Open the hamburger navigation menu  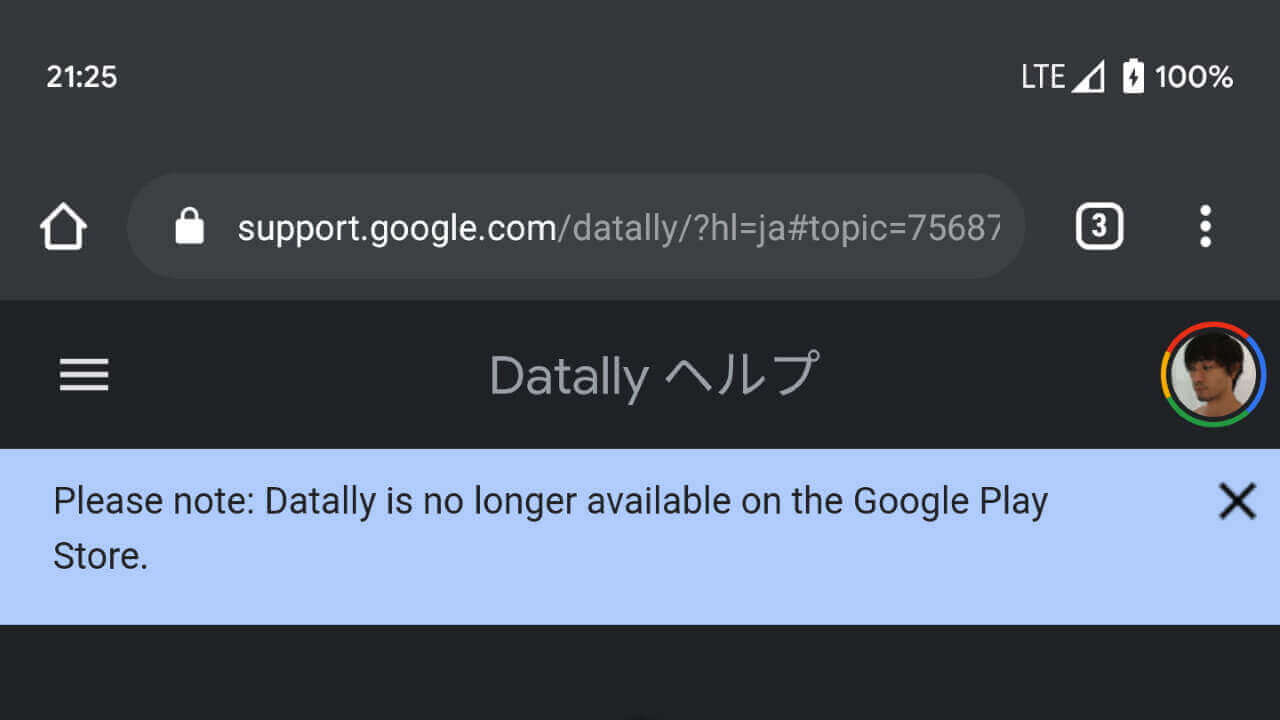tap(84, 375)
